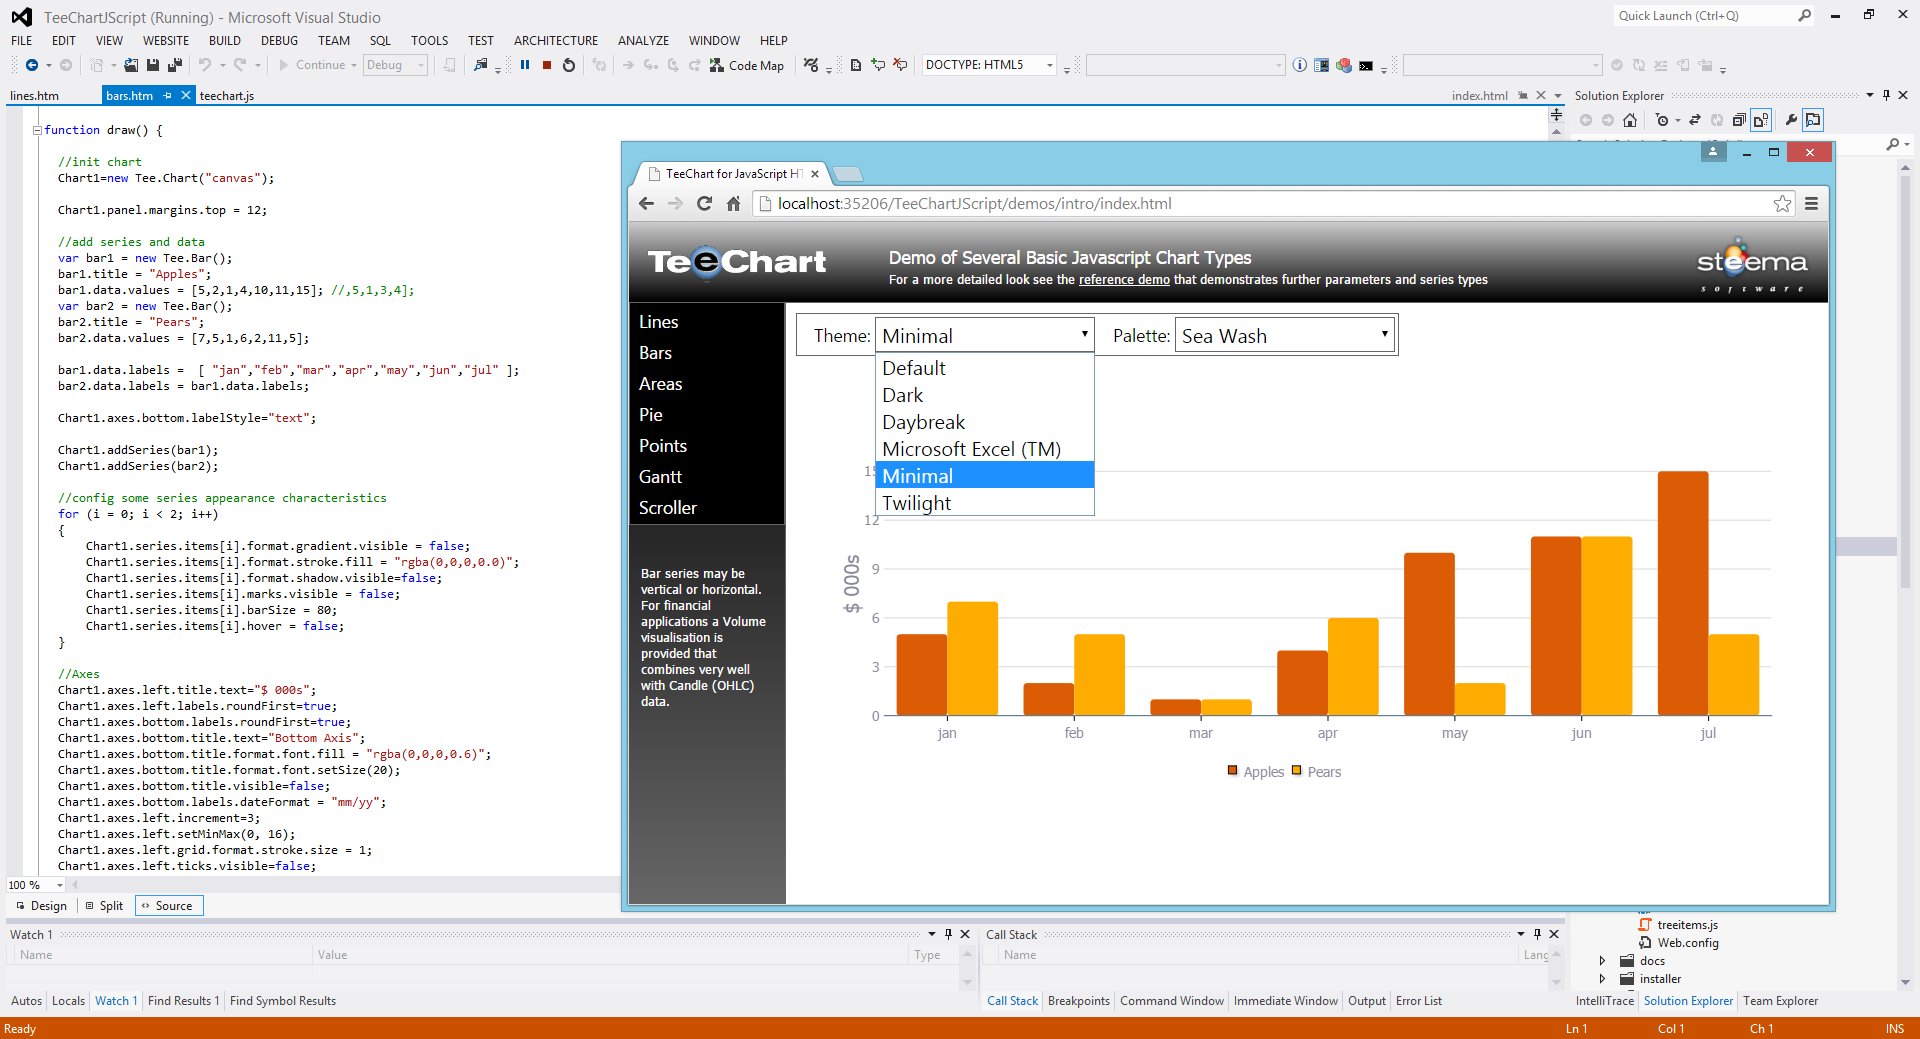Click the Properties wrench icon in Solution Explorer
This screenshot has width=1920, height=1039.
click(x=1791, y=120)
